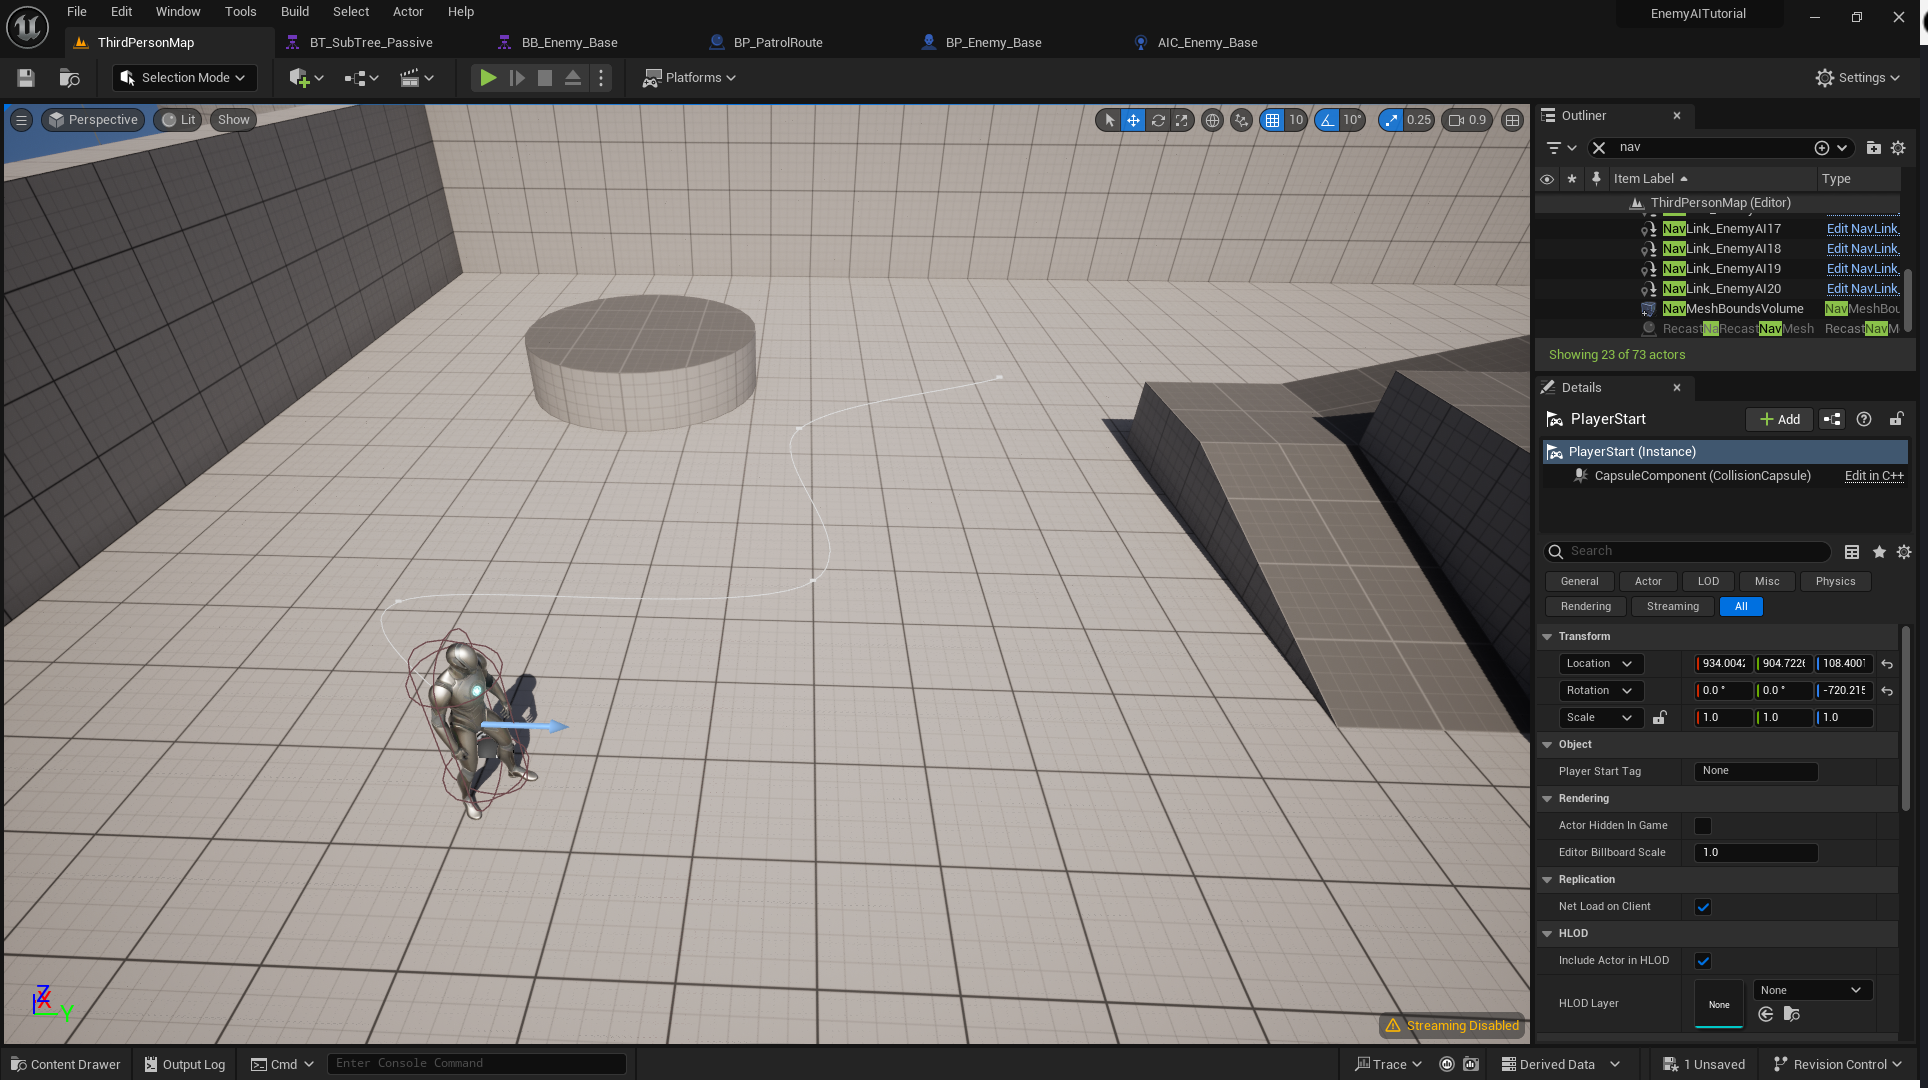1928x1088 pixels.
Task: Toggle Actor Hidden In Game checkbox
Action: tap(1703, 826)
